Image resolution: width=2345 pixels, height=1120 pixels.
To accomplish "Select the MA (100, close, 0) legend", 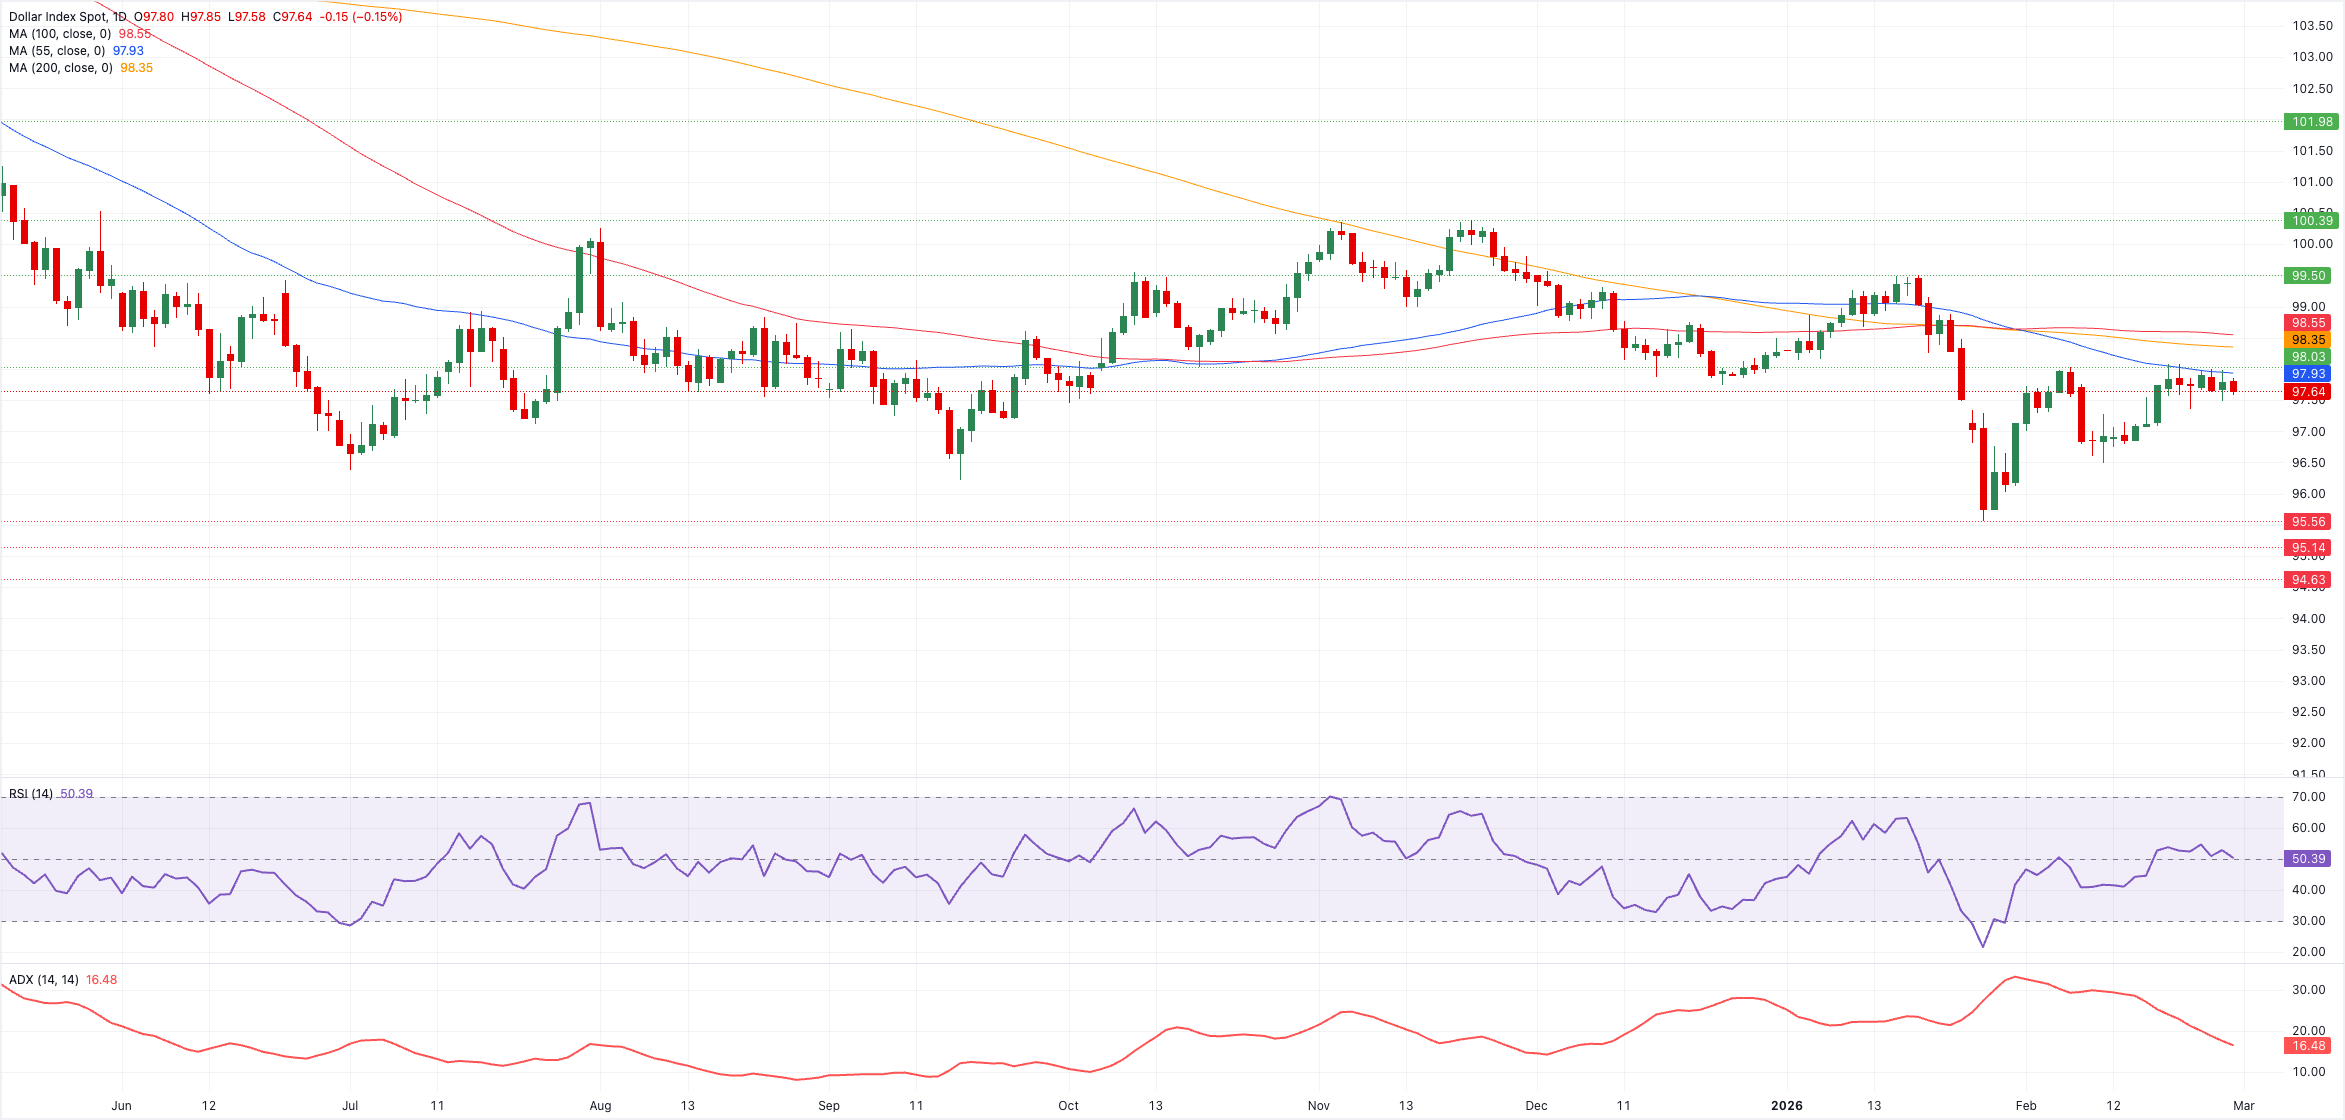I will [x=60, y=34].
